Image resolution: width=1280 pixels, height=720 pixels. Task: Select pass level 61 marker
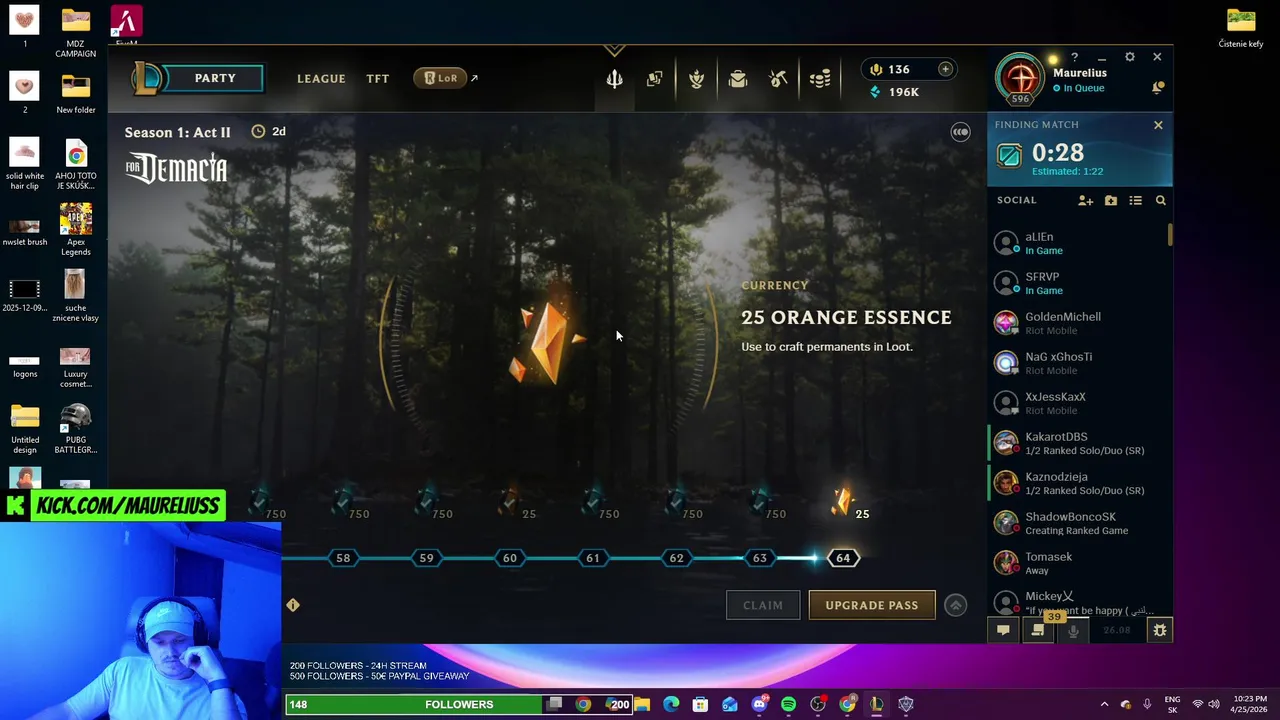pos(593,558)
